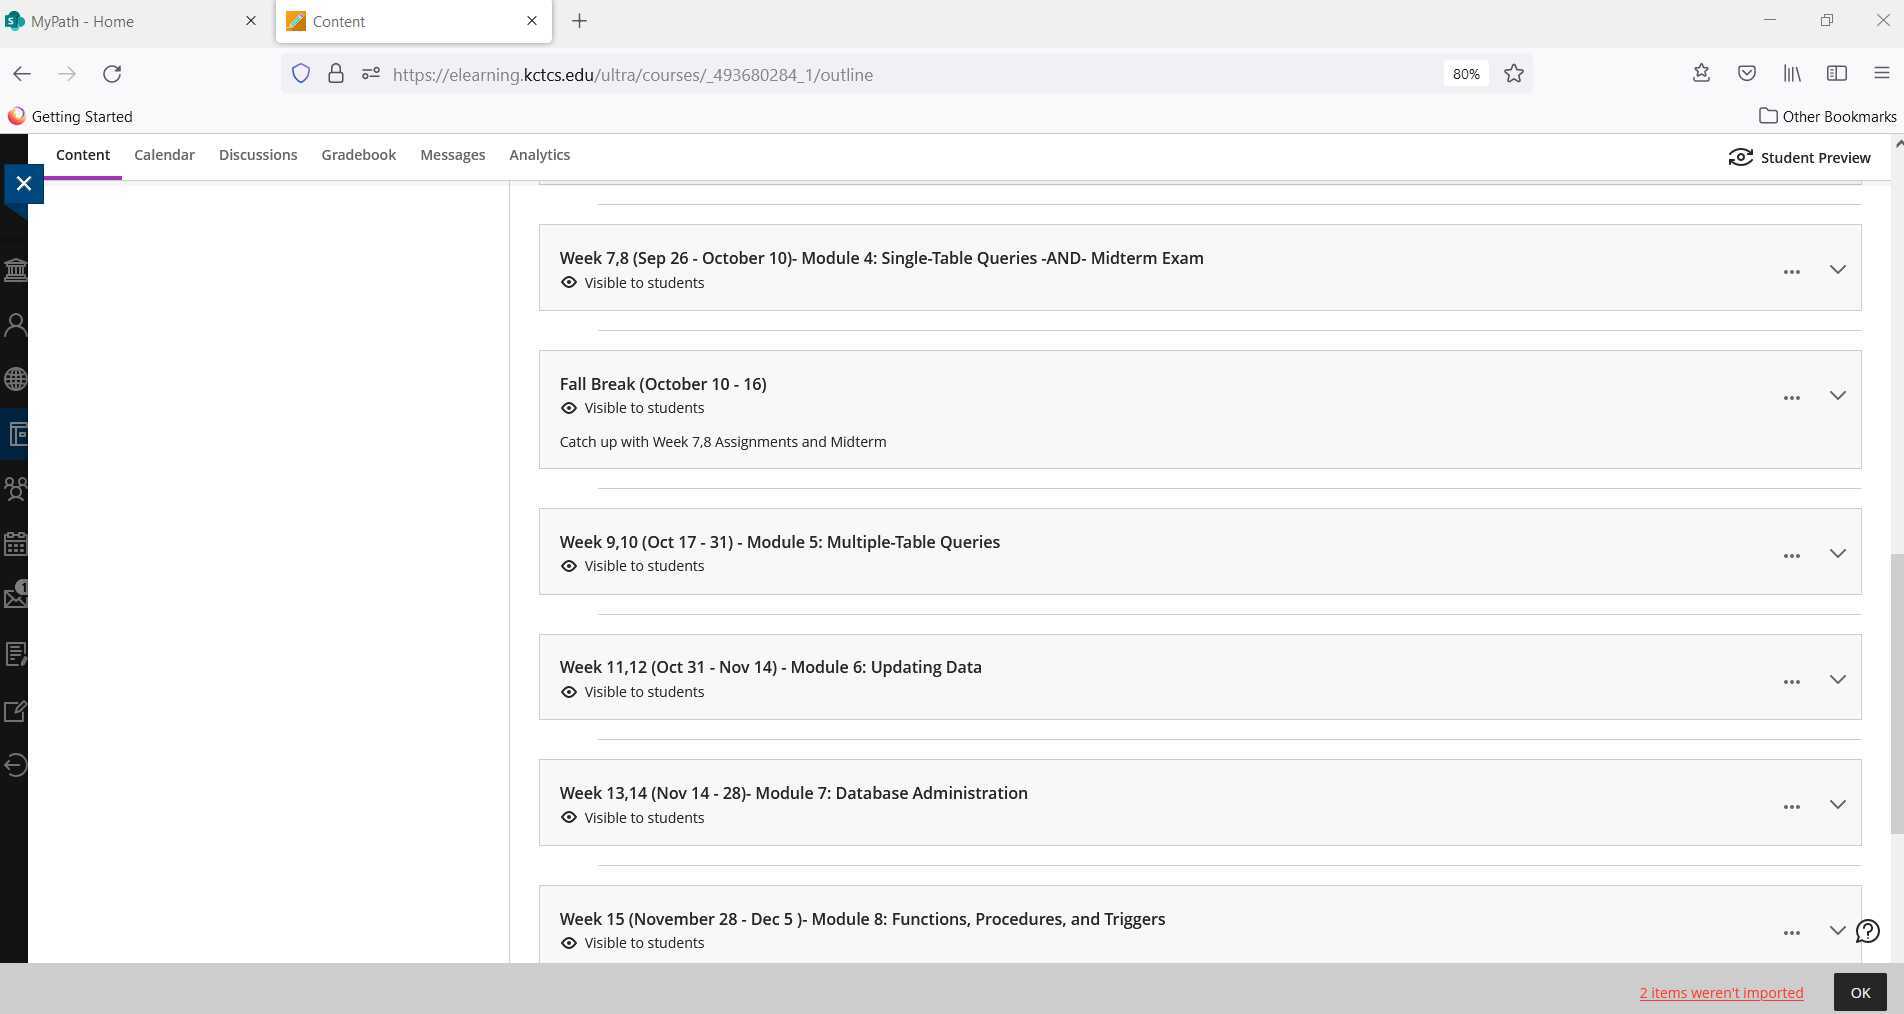Open the Institution page icon in sidebar

coord(15,270)
